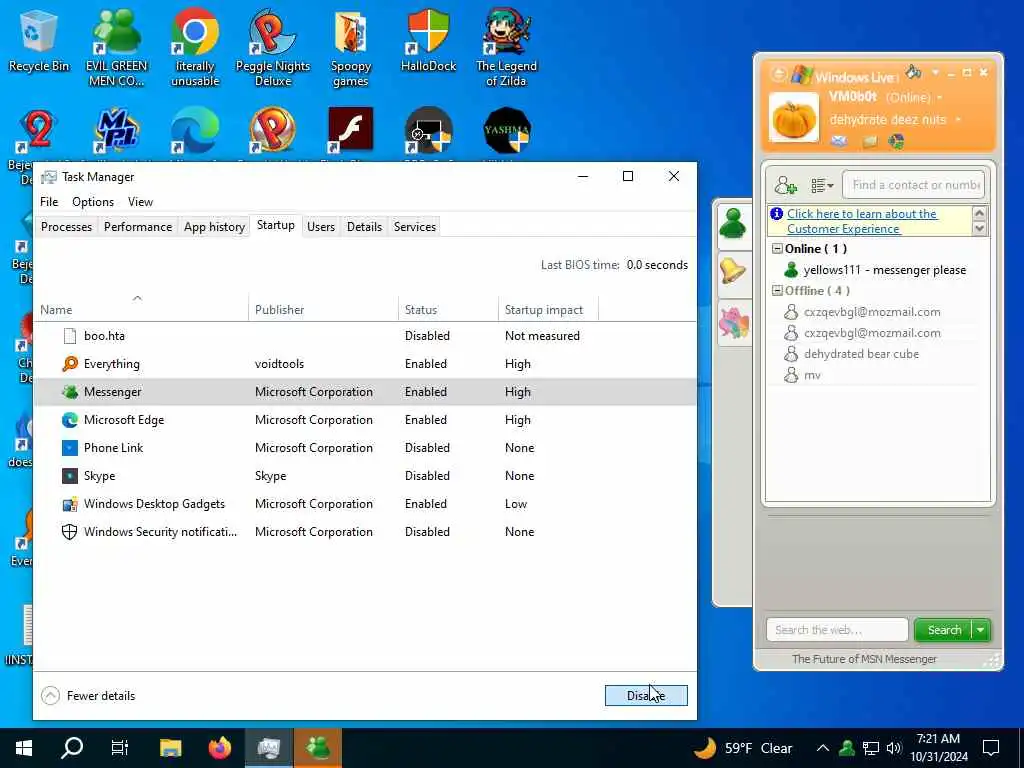The width and height of the screenshot is (1024, 768).
Task: Select the Phone Link startup entry
Action: [x=364, y=448]
